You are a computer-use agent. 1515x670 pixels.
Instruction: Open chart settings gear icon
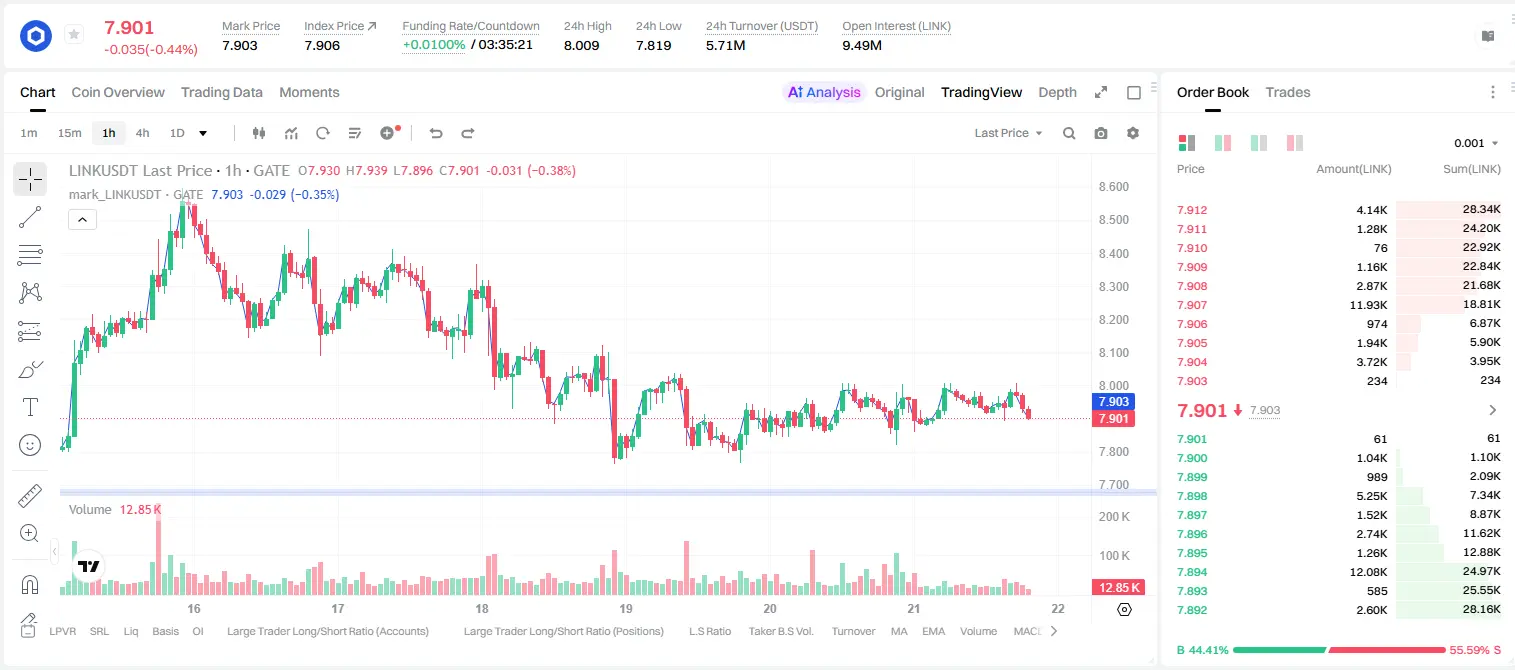coord(1133,133)
